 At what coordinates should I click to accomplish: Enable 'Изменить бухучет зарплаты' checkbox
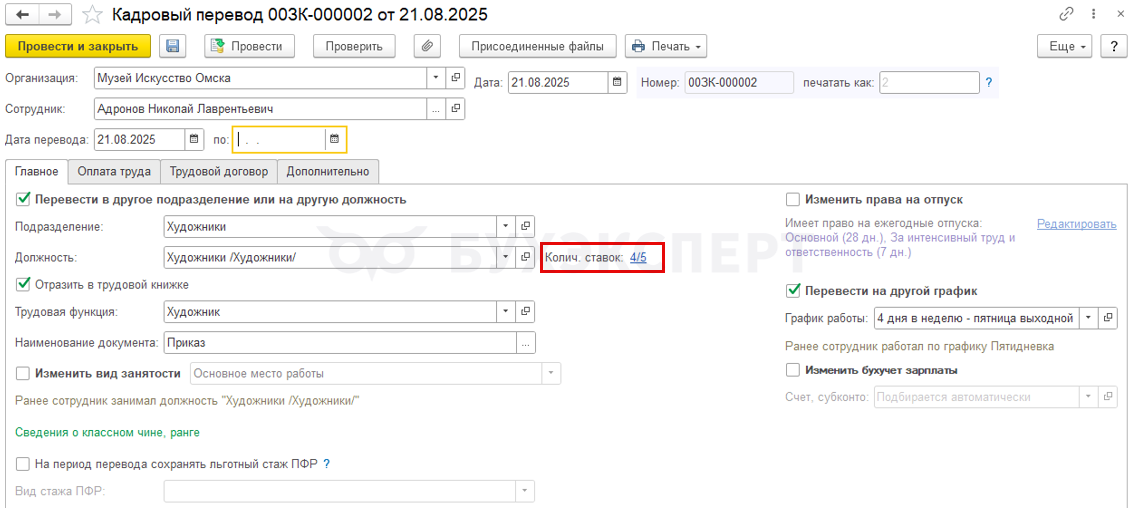(793, 370)
